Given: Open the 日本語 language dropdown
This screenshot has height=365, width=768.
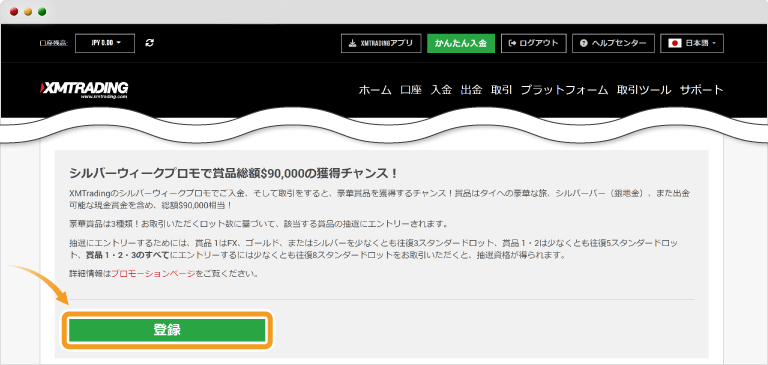Looking at the screenshot, I should point(692,43).
